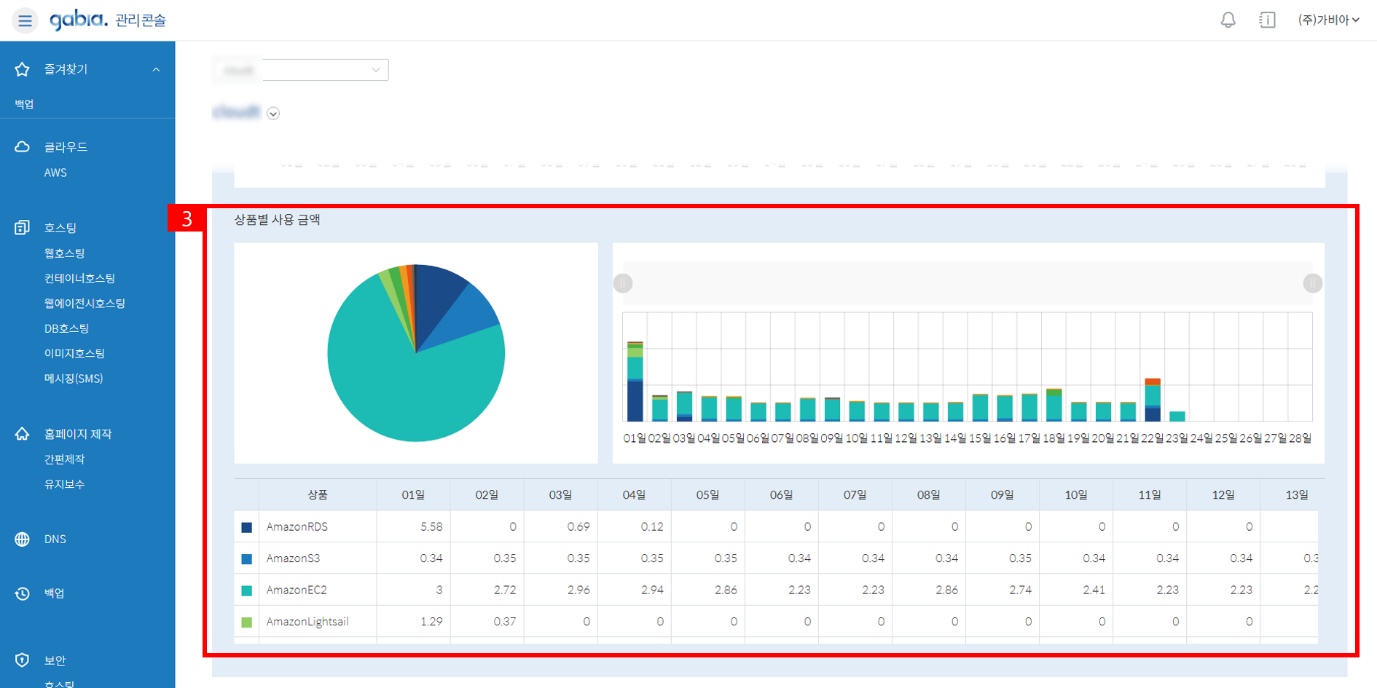The height and width of the screenshot is (688, 1377).
Task: Open 웹에이전시호스팅 in the sidebar
Action: 85,304
